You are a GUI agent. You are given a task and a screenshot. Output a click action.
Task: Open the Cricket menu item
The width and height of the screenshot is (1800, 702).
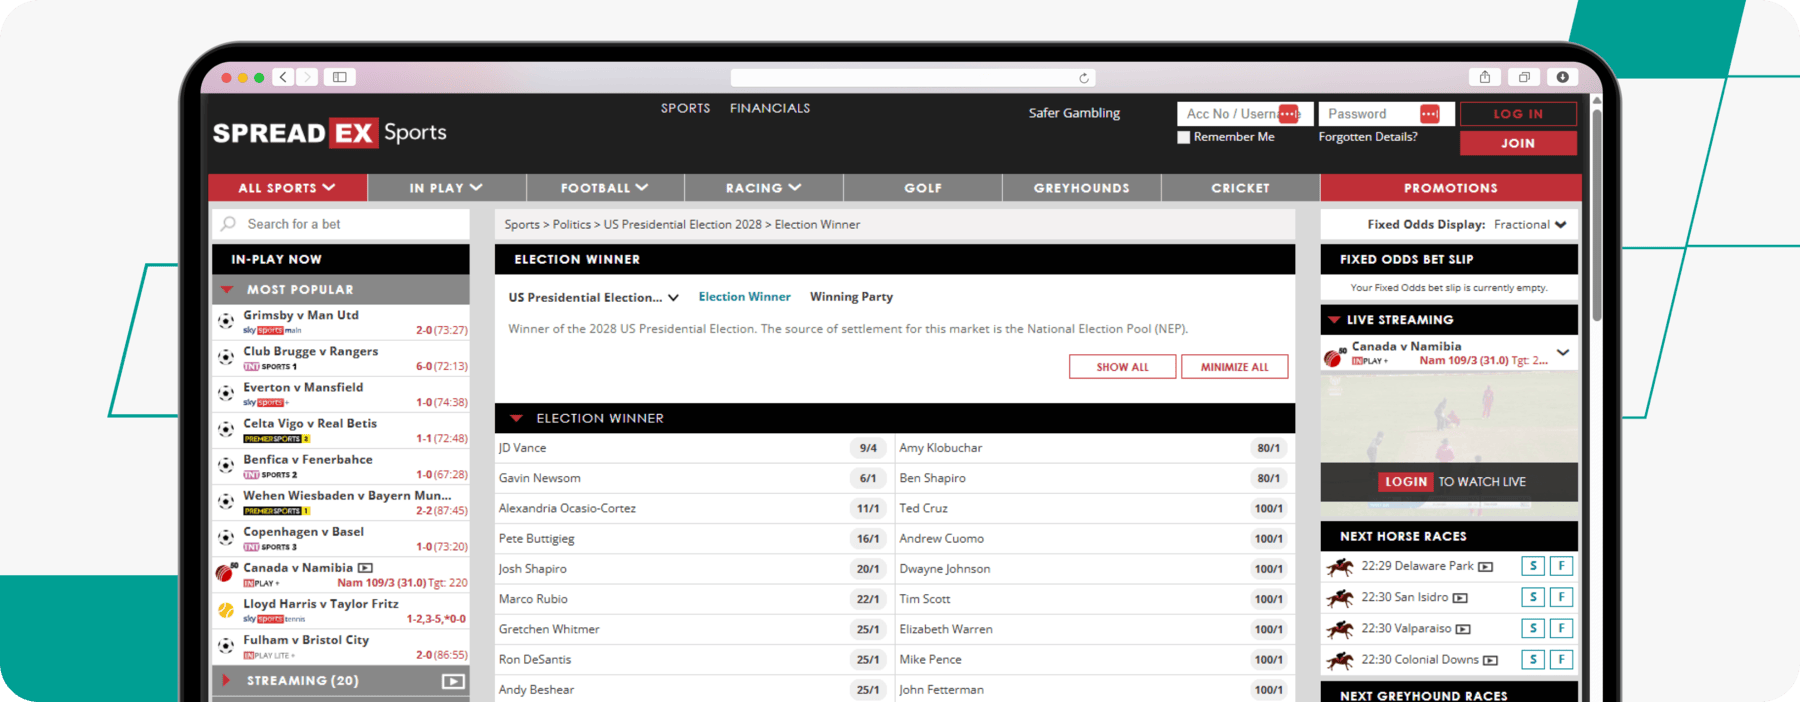(x=1241, y=188)
